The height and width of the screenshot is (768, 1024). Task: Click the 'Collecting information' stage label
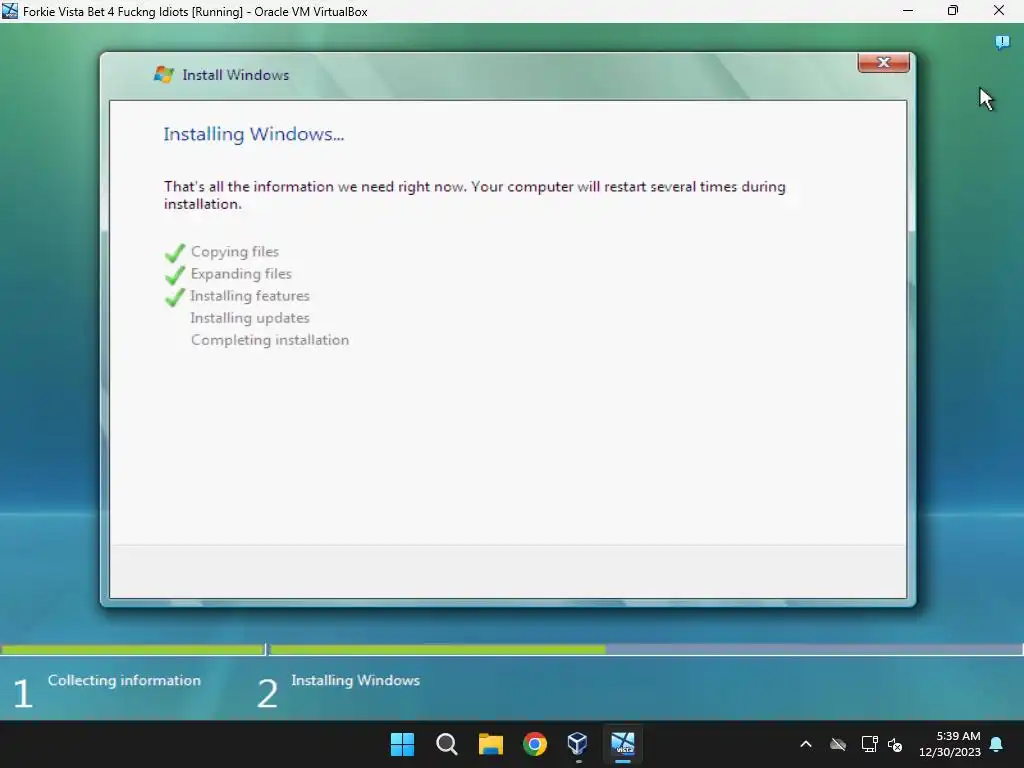124,680
